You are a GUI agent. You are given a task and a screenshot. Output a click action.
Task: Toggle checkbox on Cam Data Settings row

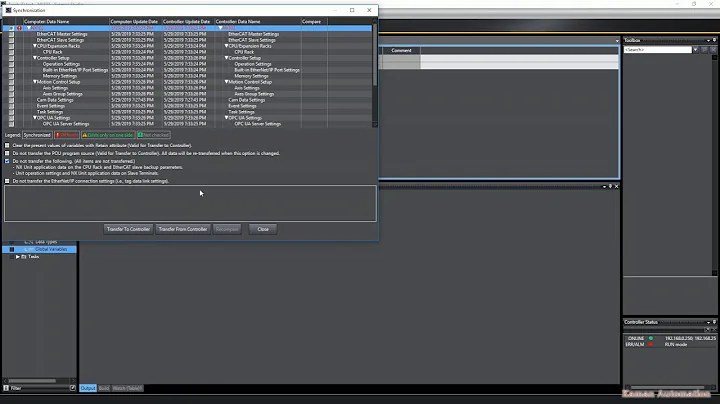coord(11,100)
